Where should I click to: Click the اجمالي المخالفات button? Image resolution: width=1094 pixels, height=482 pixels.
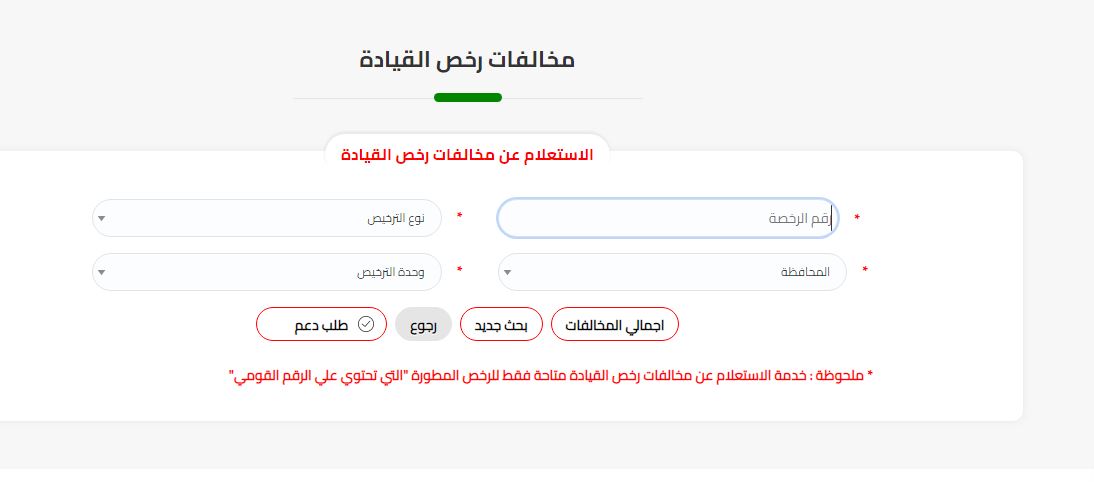tap(615, 324)
